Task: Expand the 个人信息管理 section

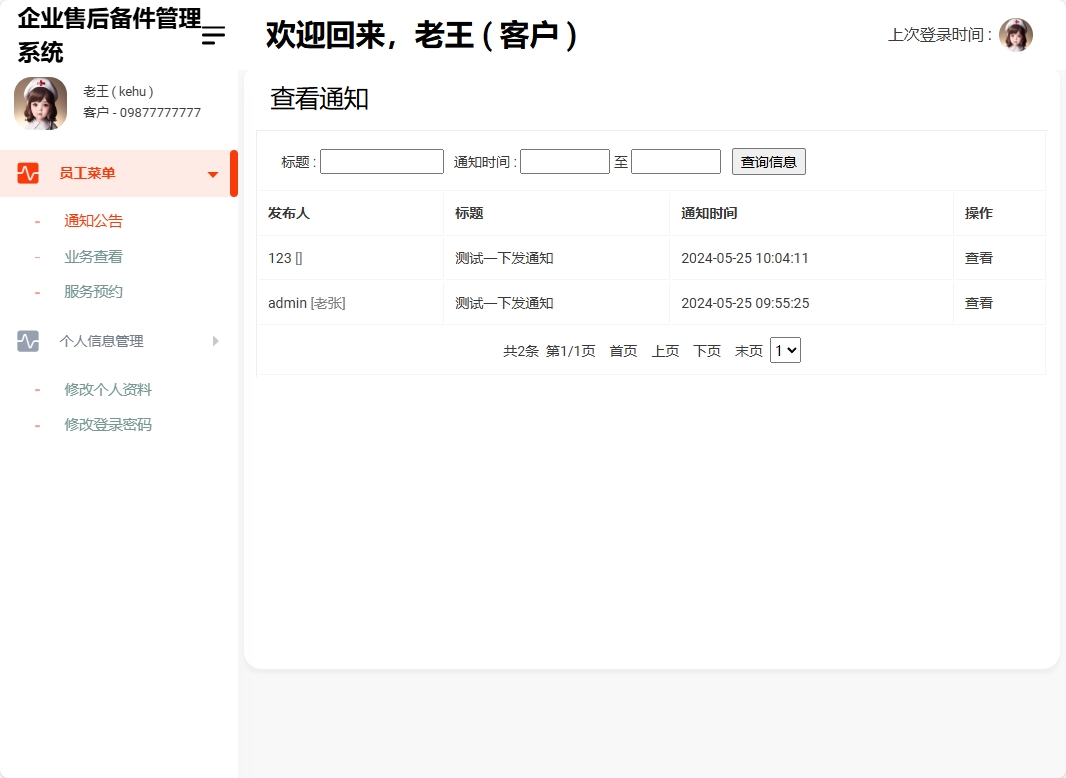Action: pos(214,341)
